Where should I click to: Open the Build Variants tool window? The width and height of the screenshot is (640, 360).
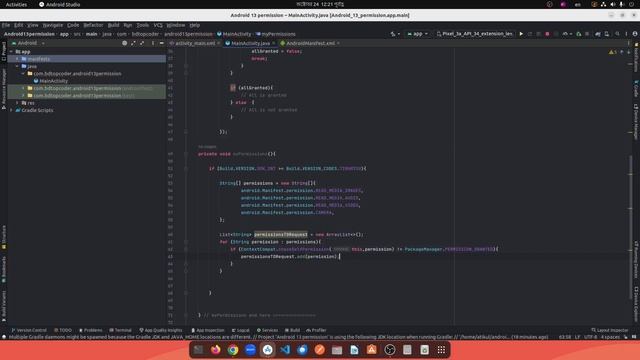(4, 307)
